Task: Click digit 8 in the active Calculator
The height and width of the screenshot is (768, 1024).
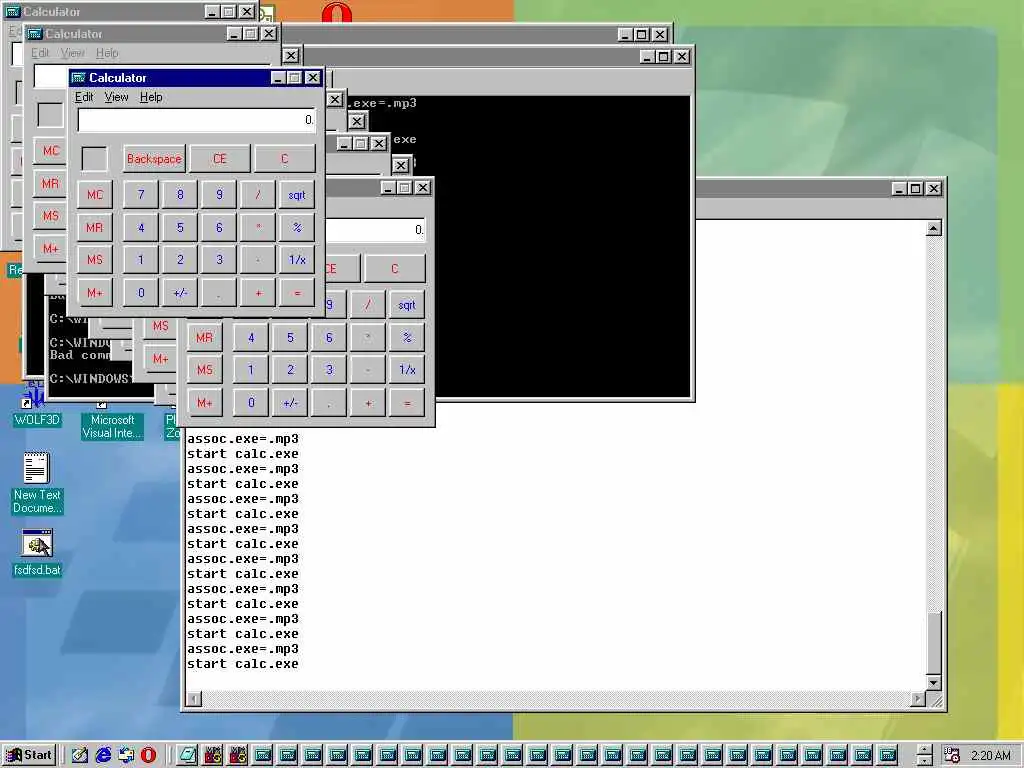Action: [180, 195]
